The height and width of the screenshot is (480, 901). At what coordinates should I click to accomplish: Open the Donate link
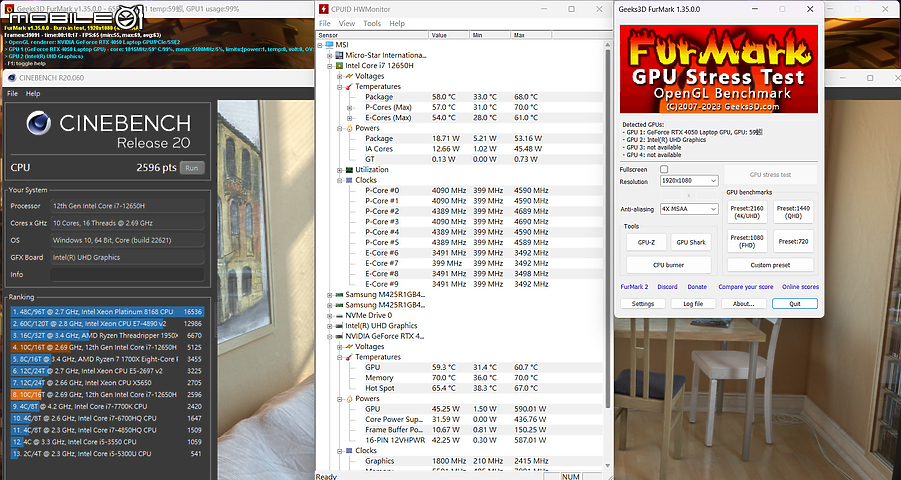pyautogui.click(x=697, y=286)
